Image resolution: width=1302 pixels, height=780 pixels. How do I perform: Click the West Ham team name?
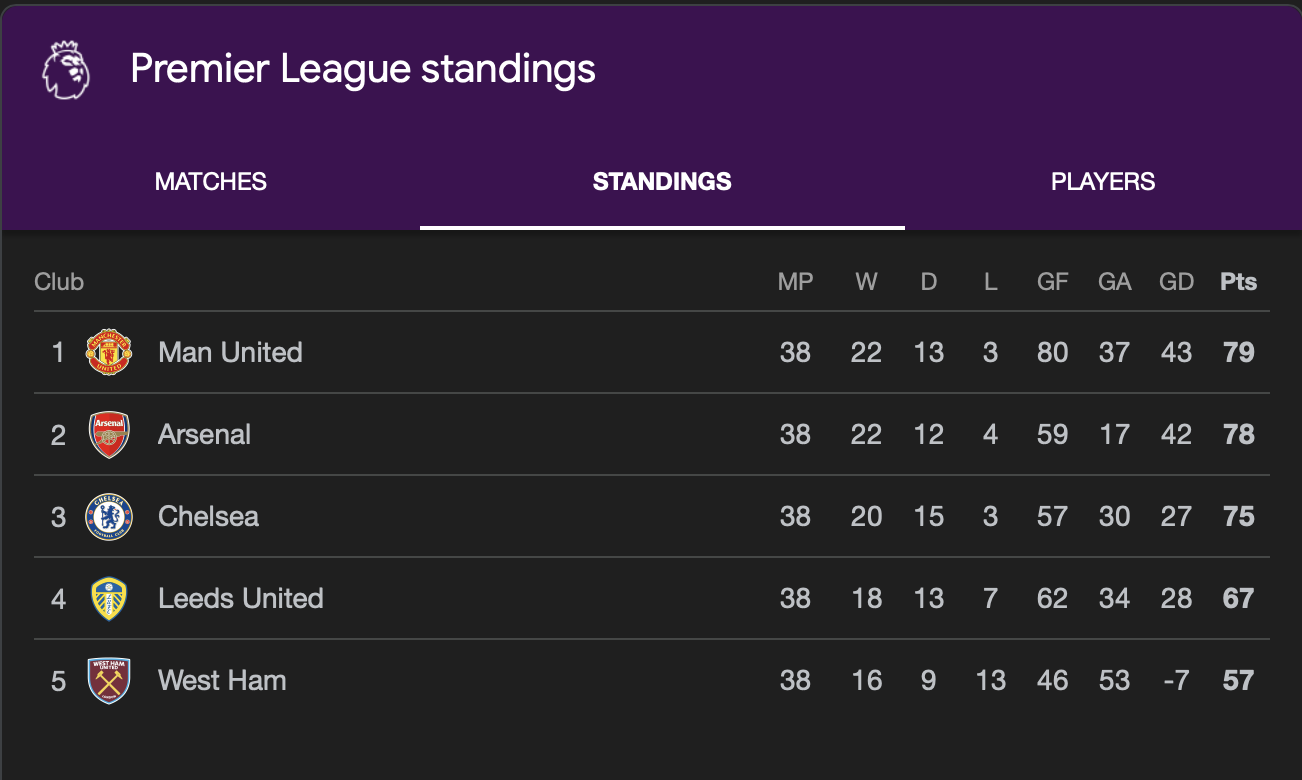[222, 680]
